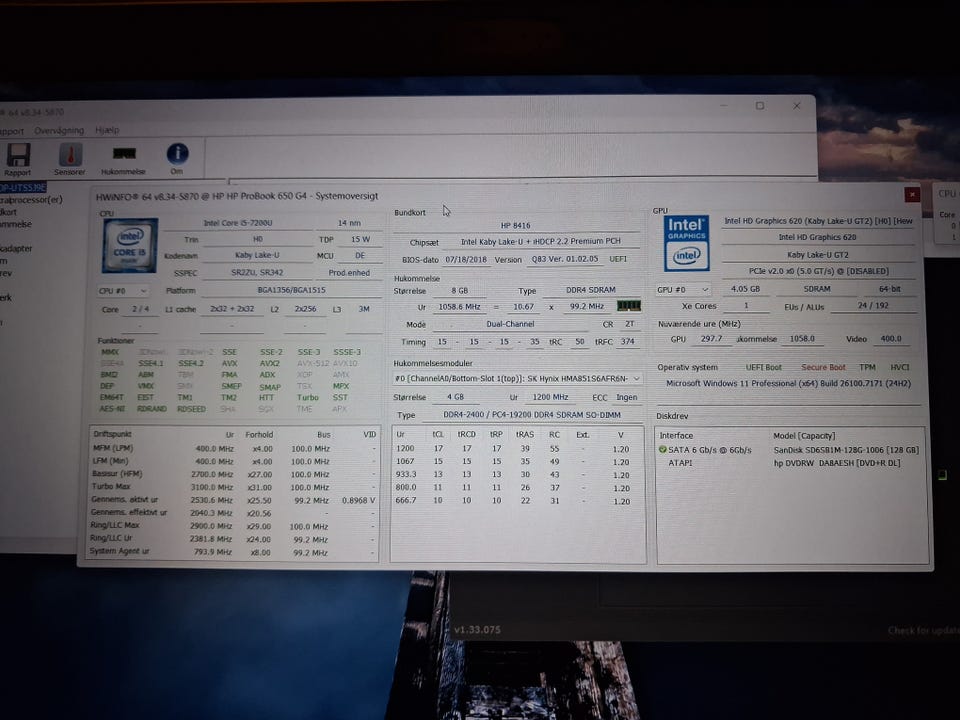Image resolution: width=960 pixels, height=720 pixels.
Task: Click the AVX2 feature flag
Action: (270, 363)
